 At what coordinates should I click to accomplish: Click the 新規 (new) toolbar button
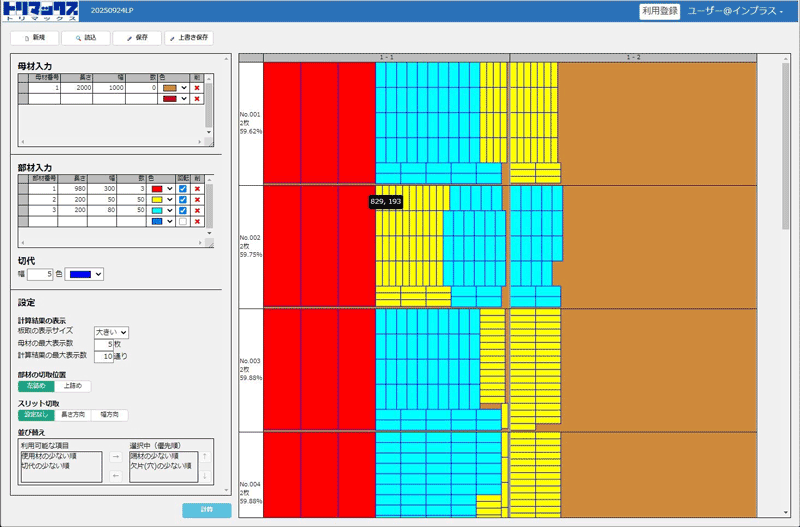[34, 37]
